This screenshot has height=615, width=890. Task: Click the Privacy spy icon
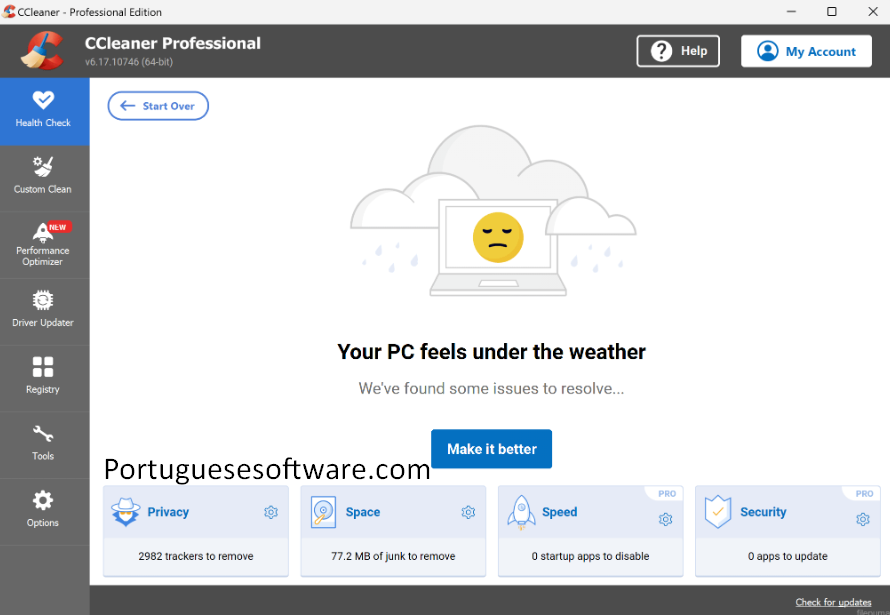pos(125,512)
